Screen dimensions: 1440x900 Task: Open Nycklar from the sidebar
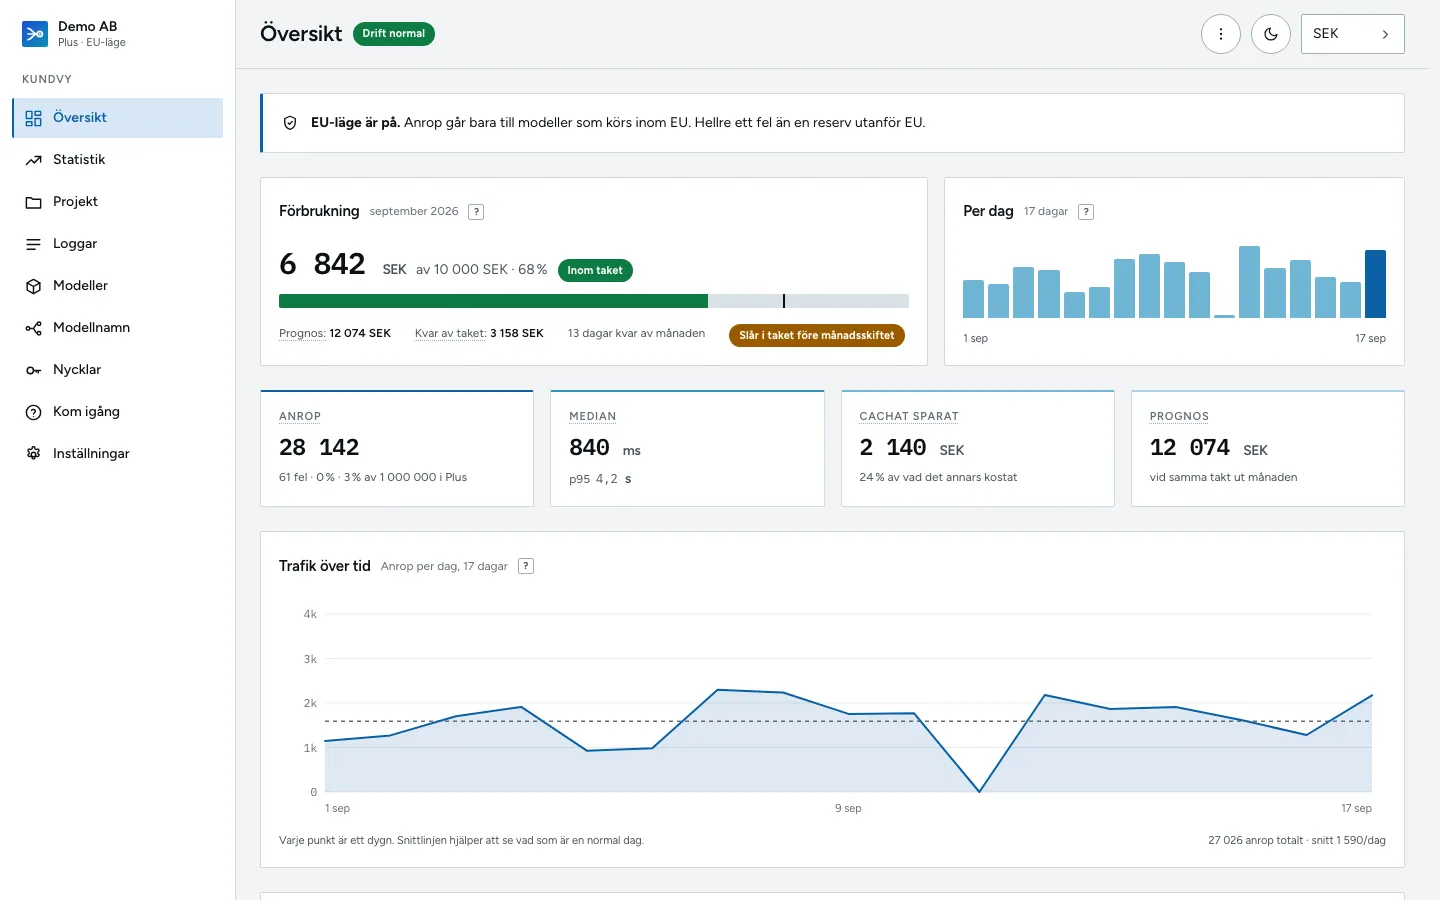(x=117, y=370)
